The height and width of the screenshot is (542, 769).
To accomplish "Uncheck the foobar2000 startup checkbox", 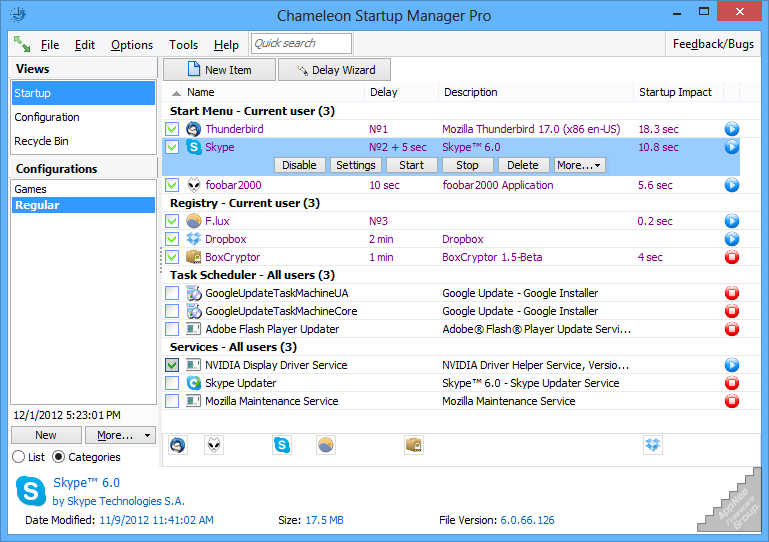I will [x=172, y=185].
